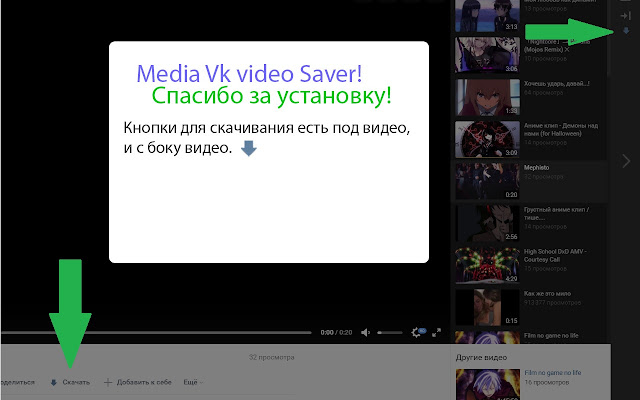Click the 64 просмотра view count
640x400 pixels.
(x=544, y=93)
